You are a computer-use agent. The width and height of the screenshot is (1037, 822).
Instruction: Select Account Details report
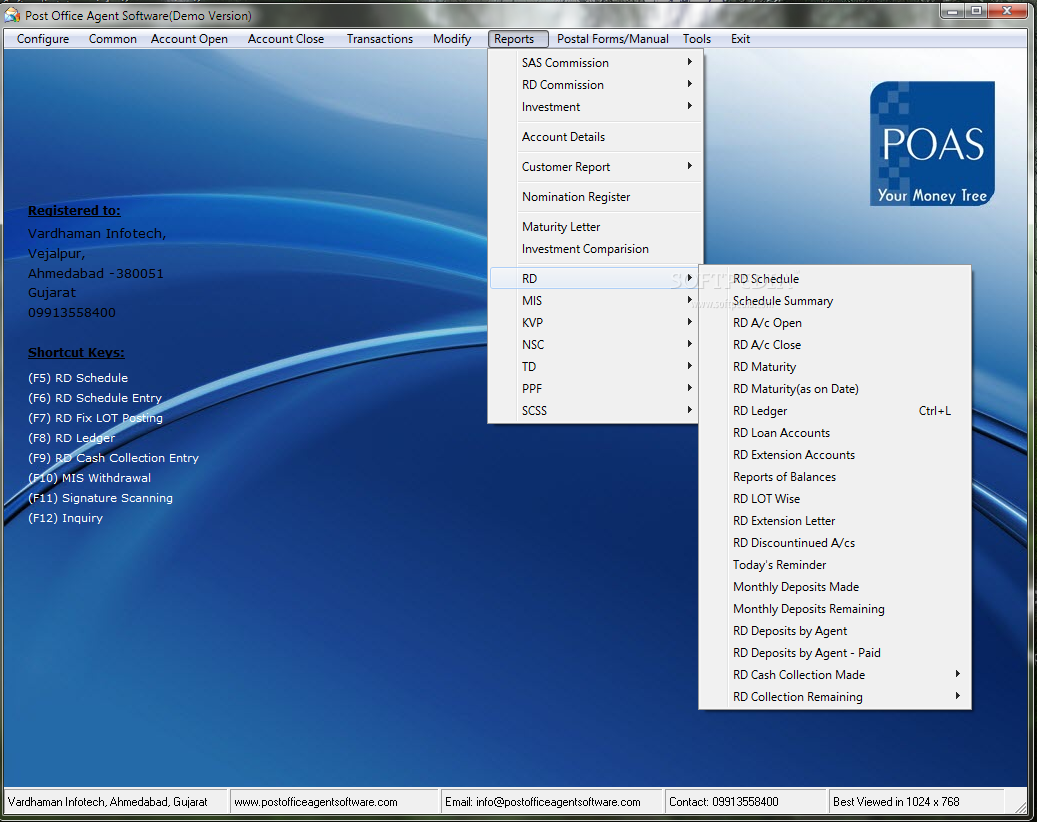coord(595,137)
